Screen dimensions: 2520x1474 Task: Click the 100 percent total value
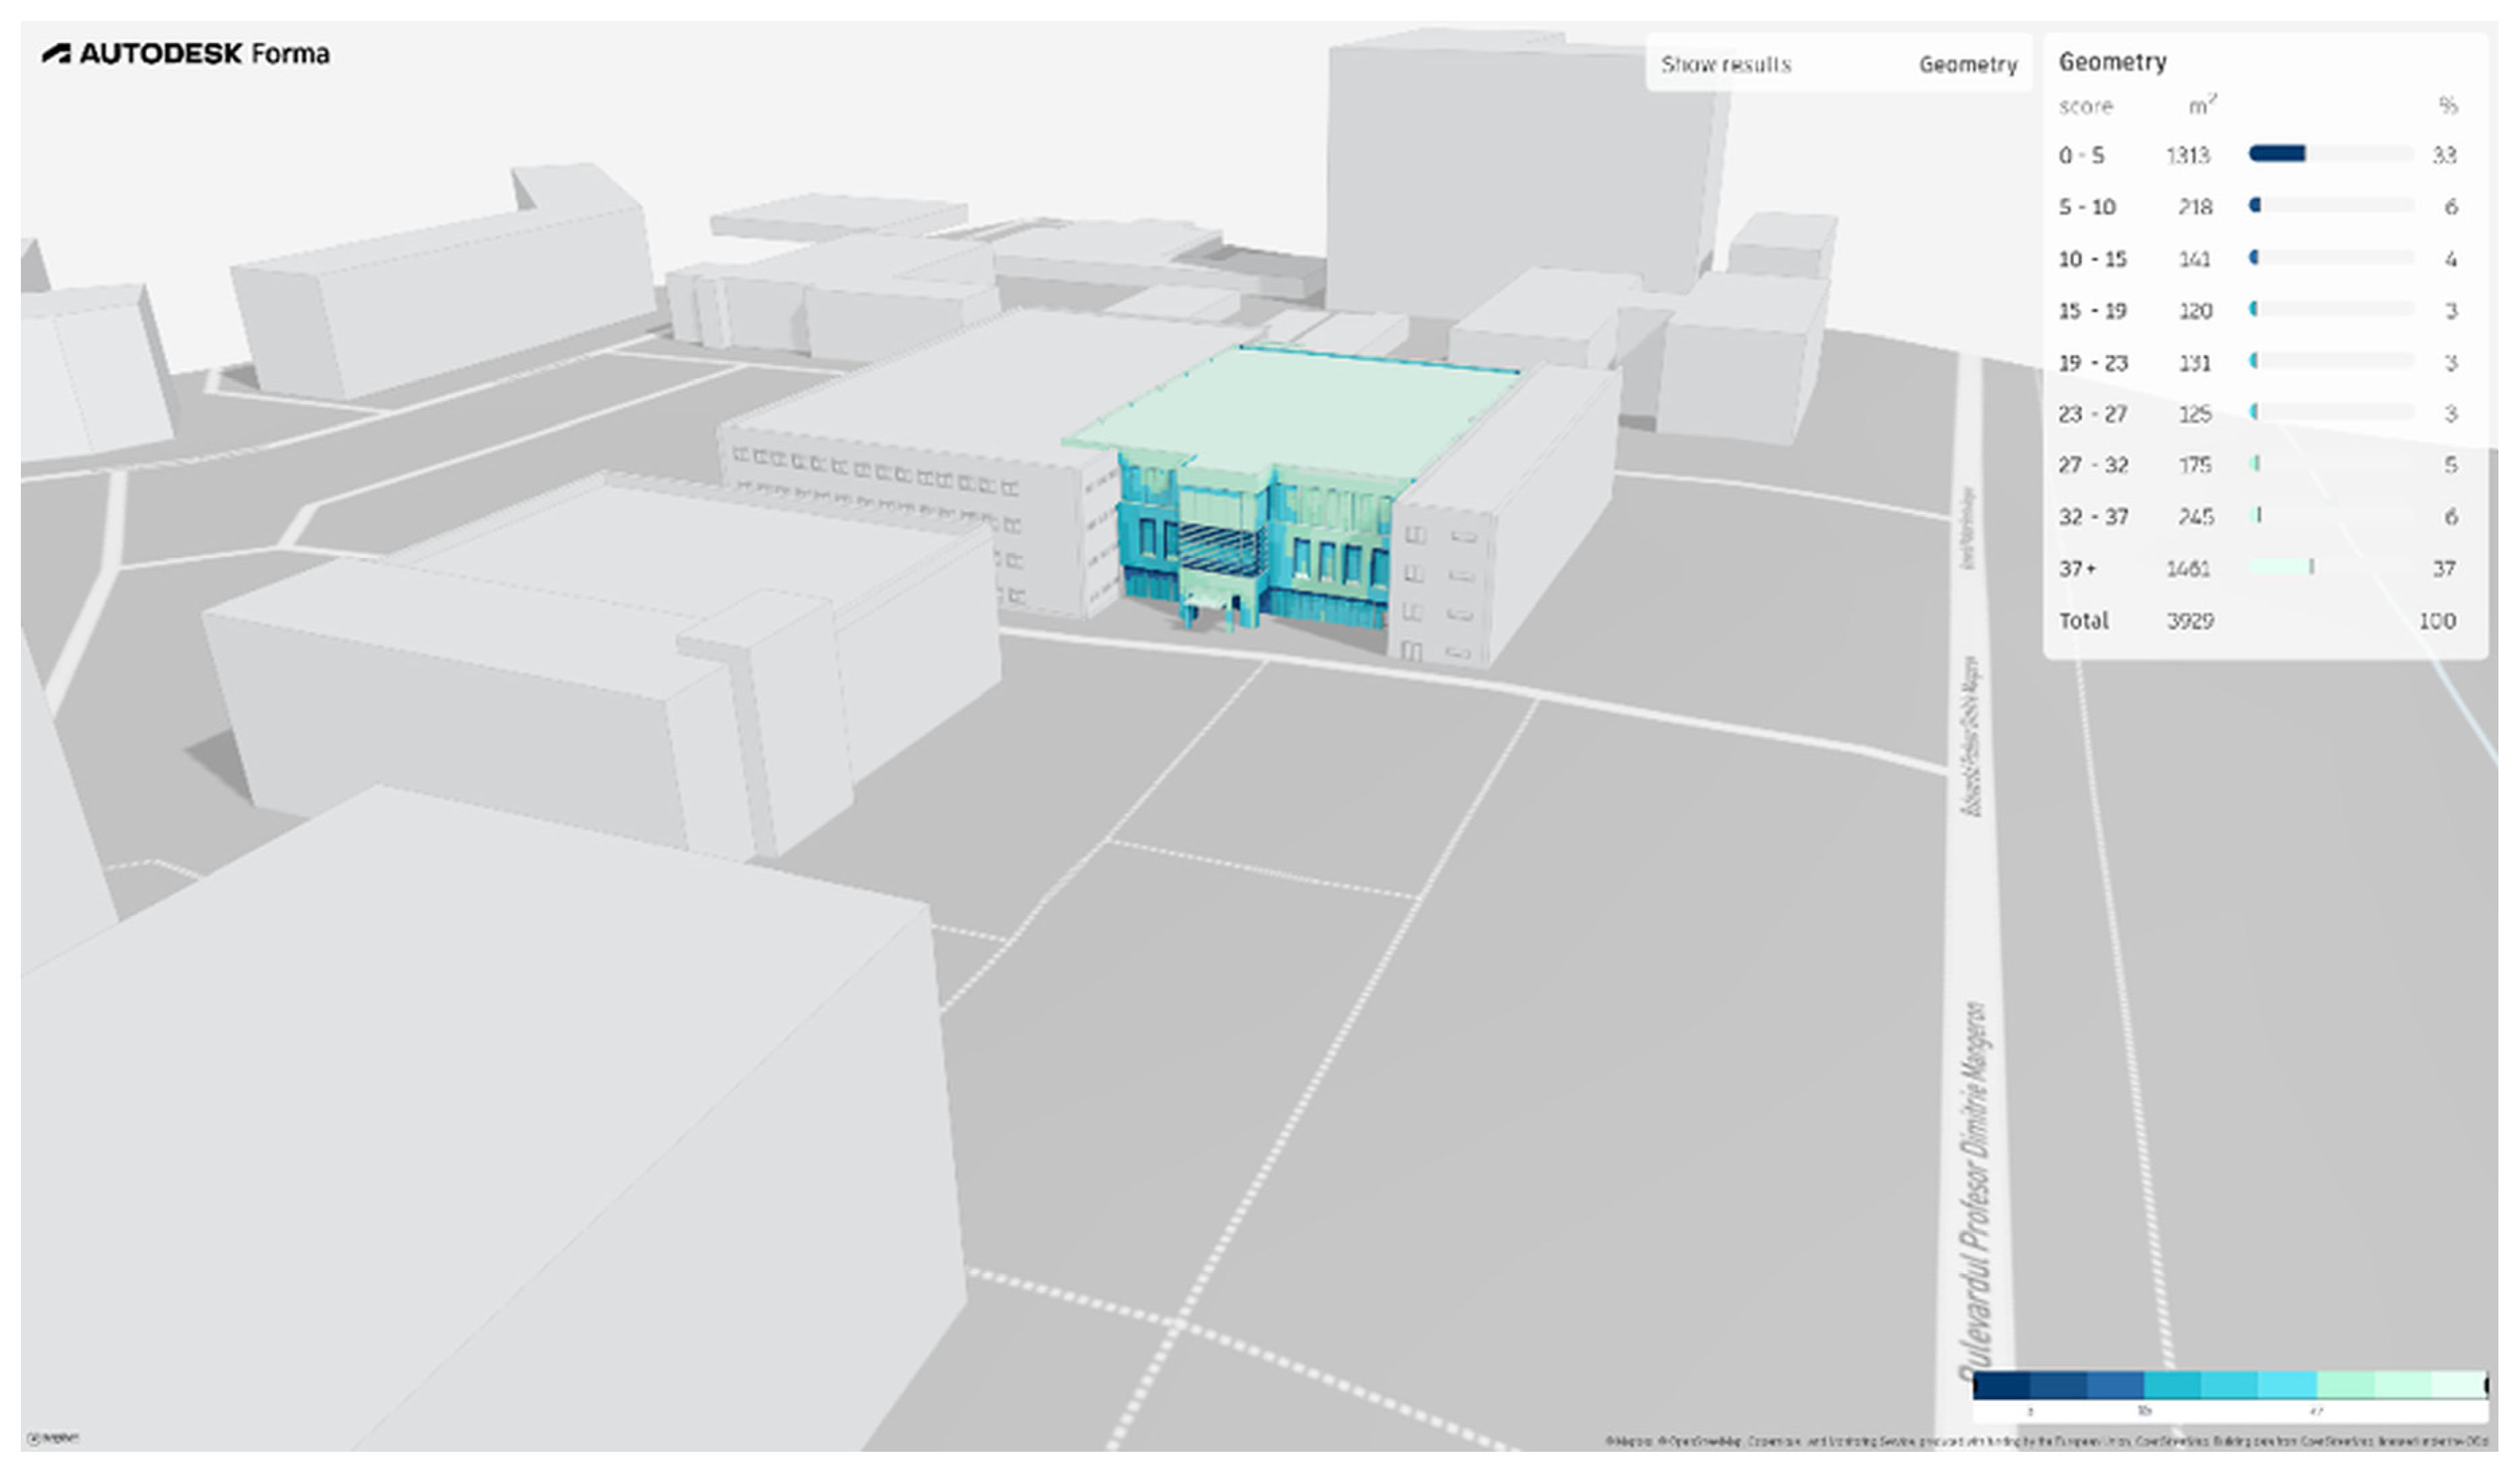(2437, 621)
